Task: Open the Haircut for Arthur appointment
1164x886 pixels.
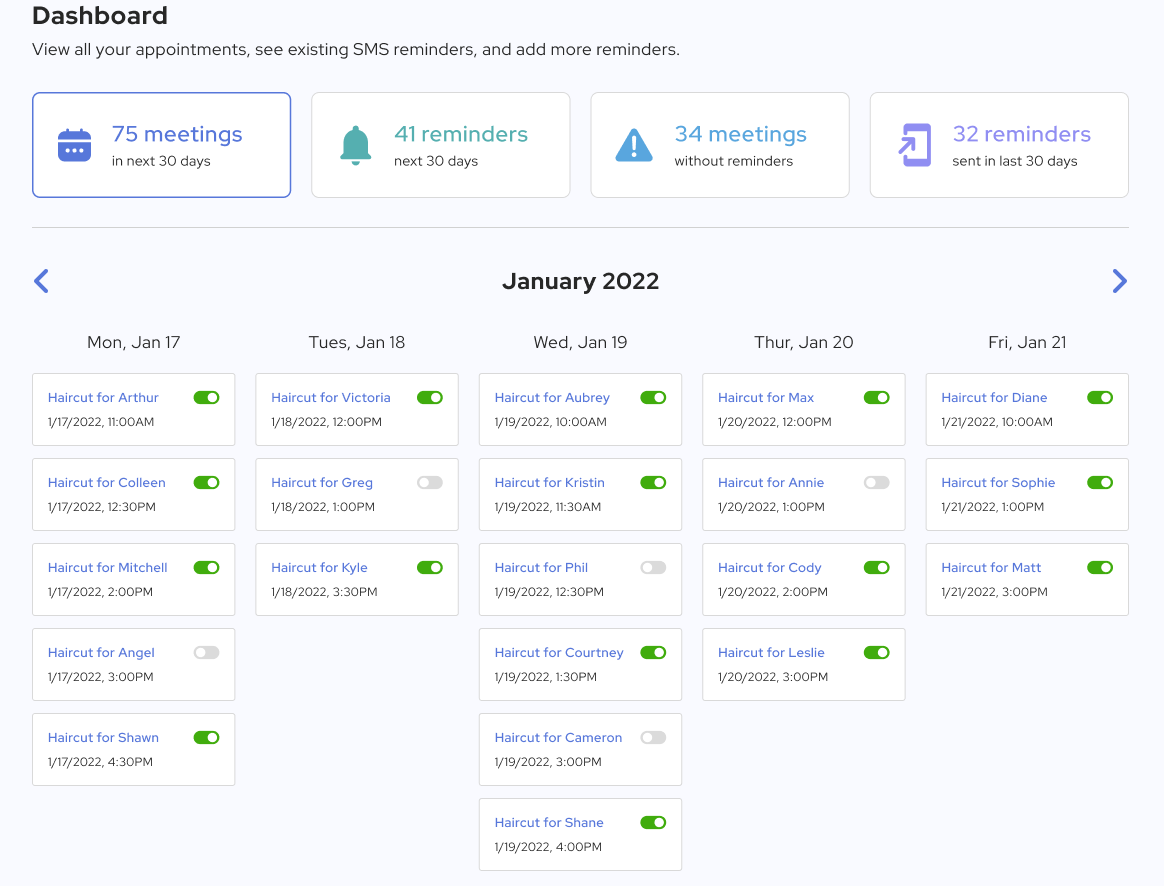Action: pyautogui.click(x=103, y=398)
